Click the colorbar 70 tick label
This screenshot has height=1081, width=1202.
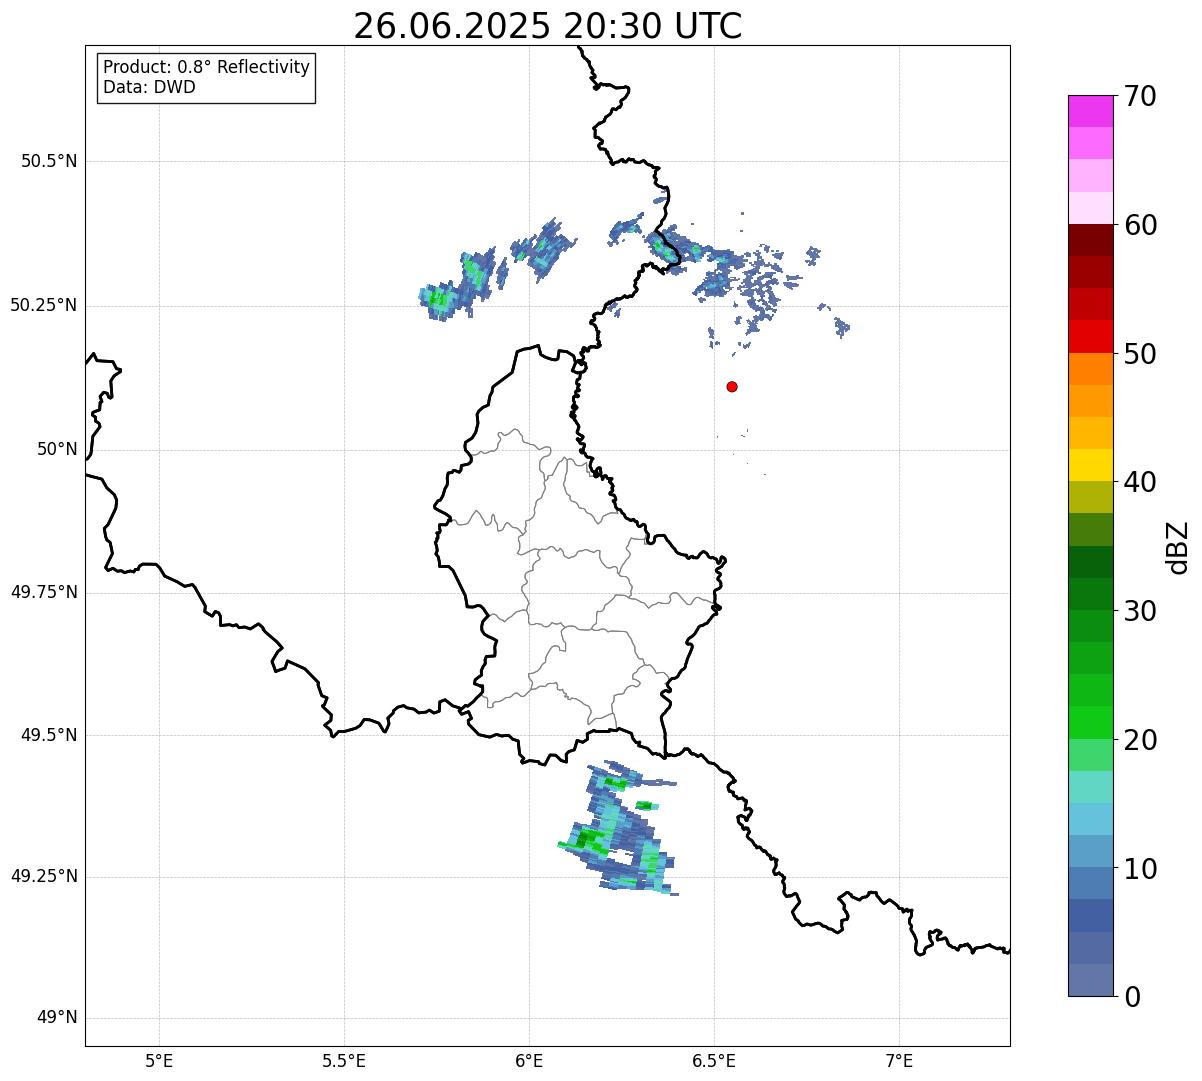(1140, 96)
